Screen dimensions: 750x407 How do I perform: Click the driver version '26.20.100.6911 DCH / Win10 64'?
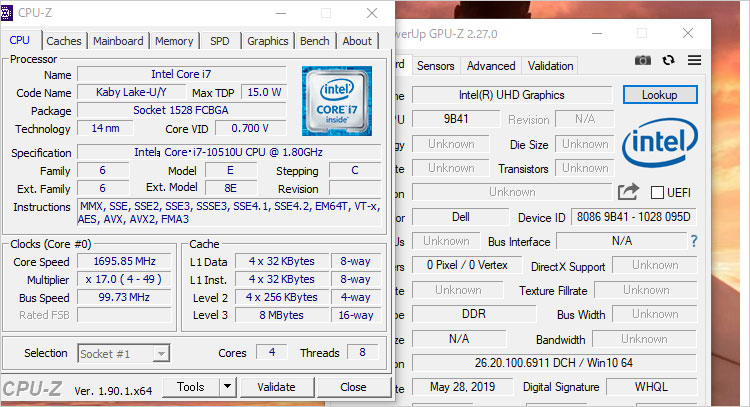[554, 363]
